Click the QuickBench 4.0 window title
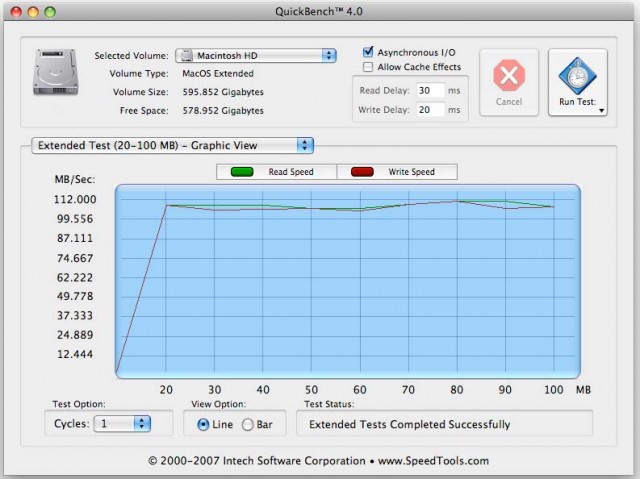 click(x=319, y=11)
